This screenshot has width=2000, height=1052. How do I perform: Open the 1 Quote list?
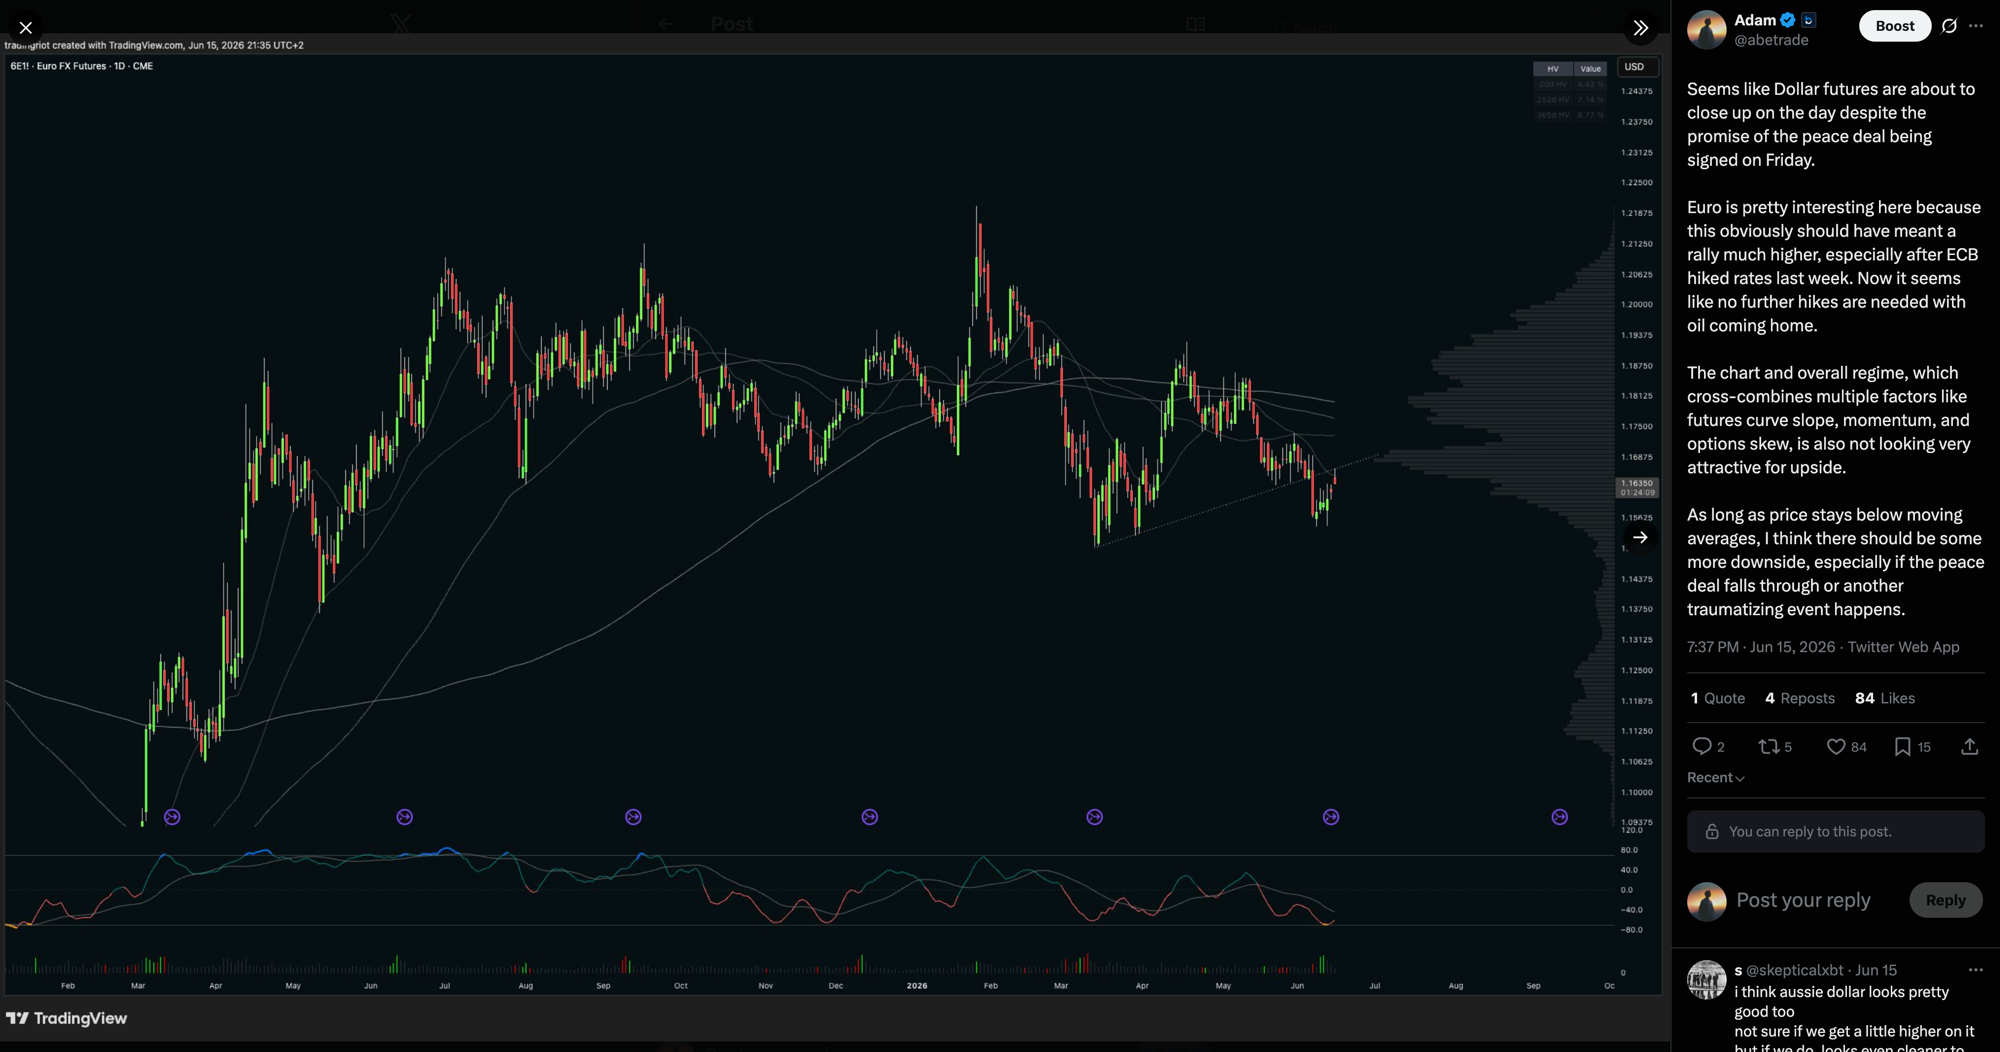coord(1717,698)
